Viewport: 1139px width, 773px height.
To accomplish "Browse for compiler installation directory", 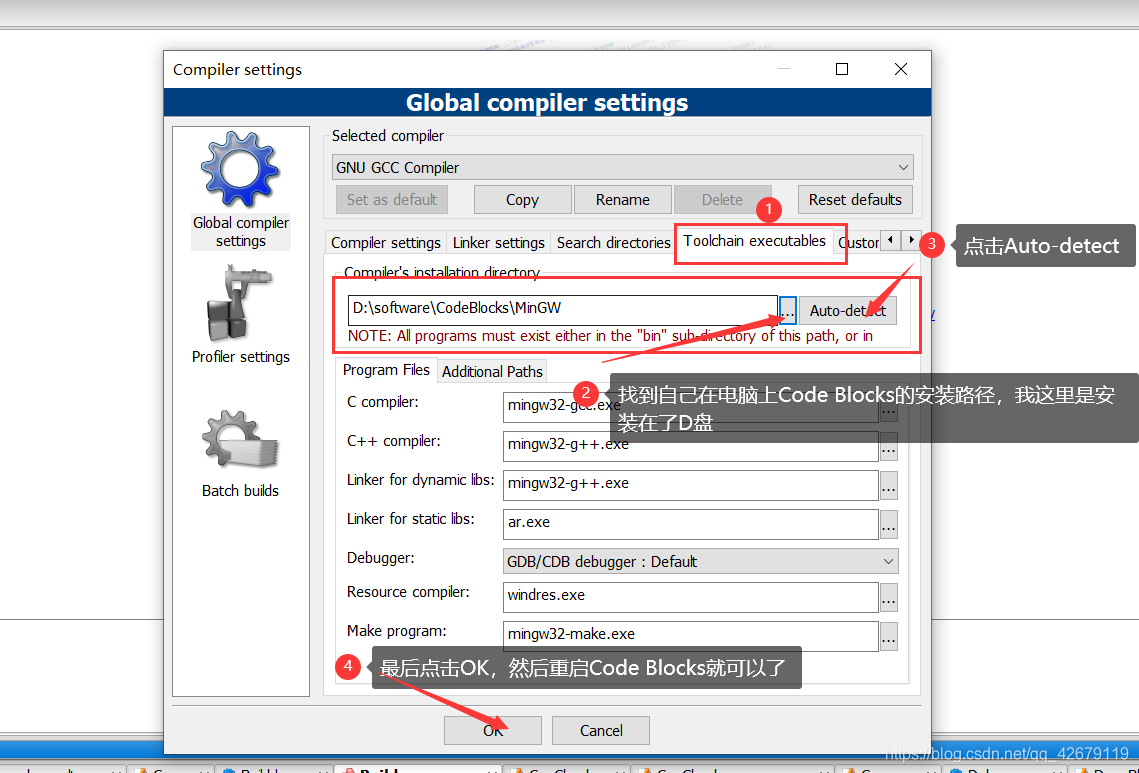I will coord(787,310).
